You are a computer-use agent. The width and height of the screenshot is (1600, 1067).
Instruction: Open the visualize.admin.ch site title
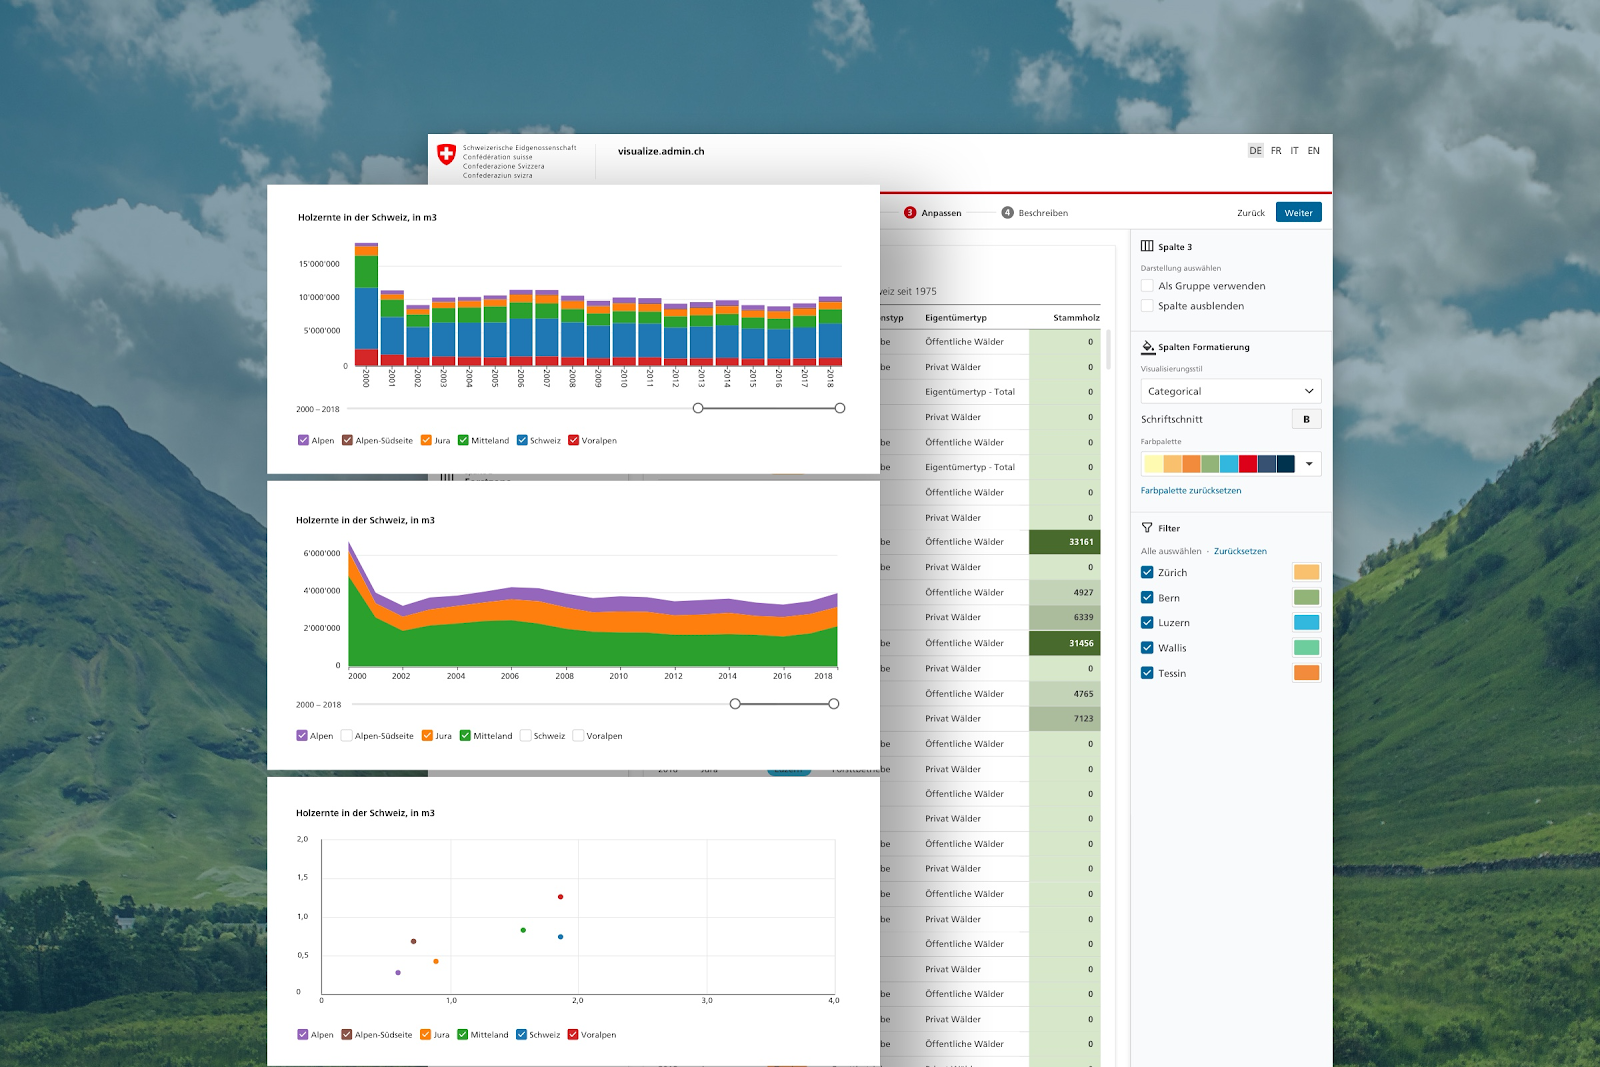(x=660, y=151)
